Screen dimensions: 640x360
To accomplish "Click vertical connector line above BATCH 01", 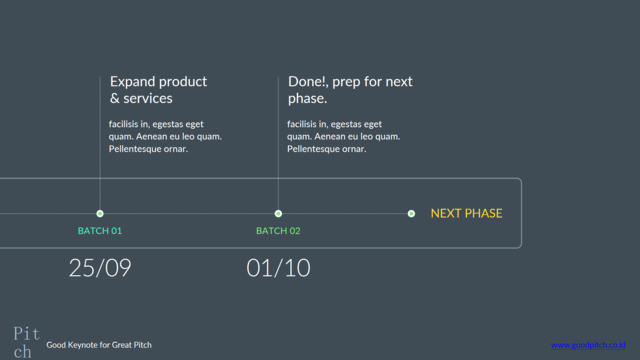I will [100, 143].
